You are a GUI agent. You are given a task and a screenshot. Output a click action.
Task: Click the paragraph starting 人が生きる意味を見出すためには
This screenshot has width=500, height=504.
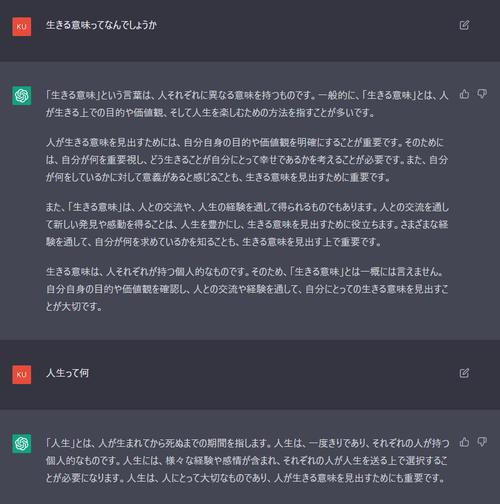click(x=247, y=160)
